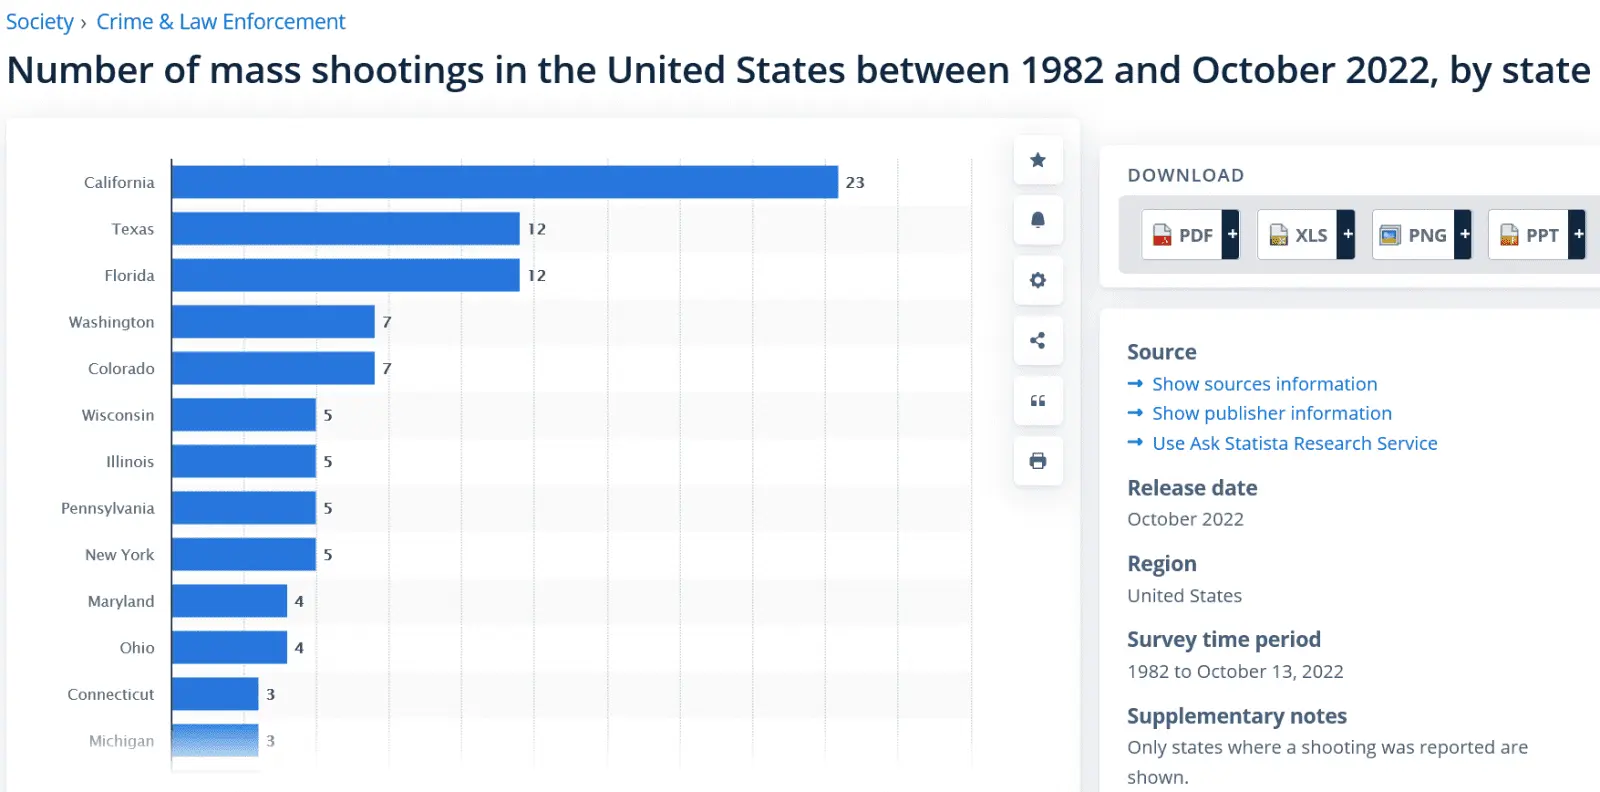The image size is (1600, 792).
Task: Click the print chart icon
Action: [x=1038, y=461]
